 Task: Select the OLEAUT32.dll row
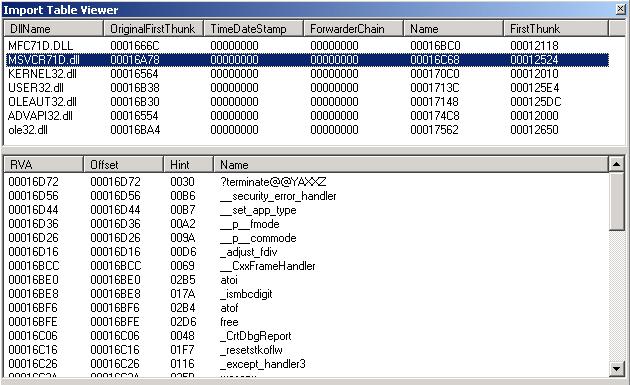[307, 102]
